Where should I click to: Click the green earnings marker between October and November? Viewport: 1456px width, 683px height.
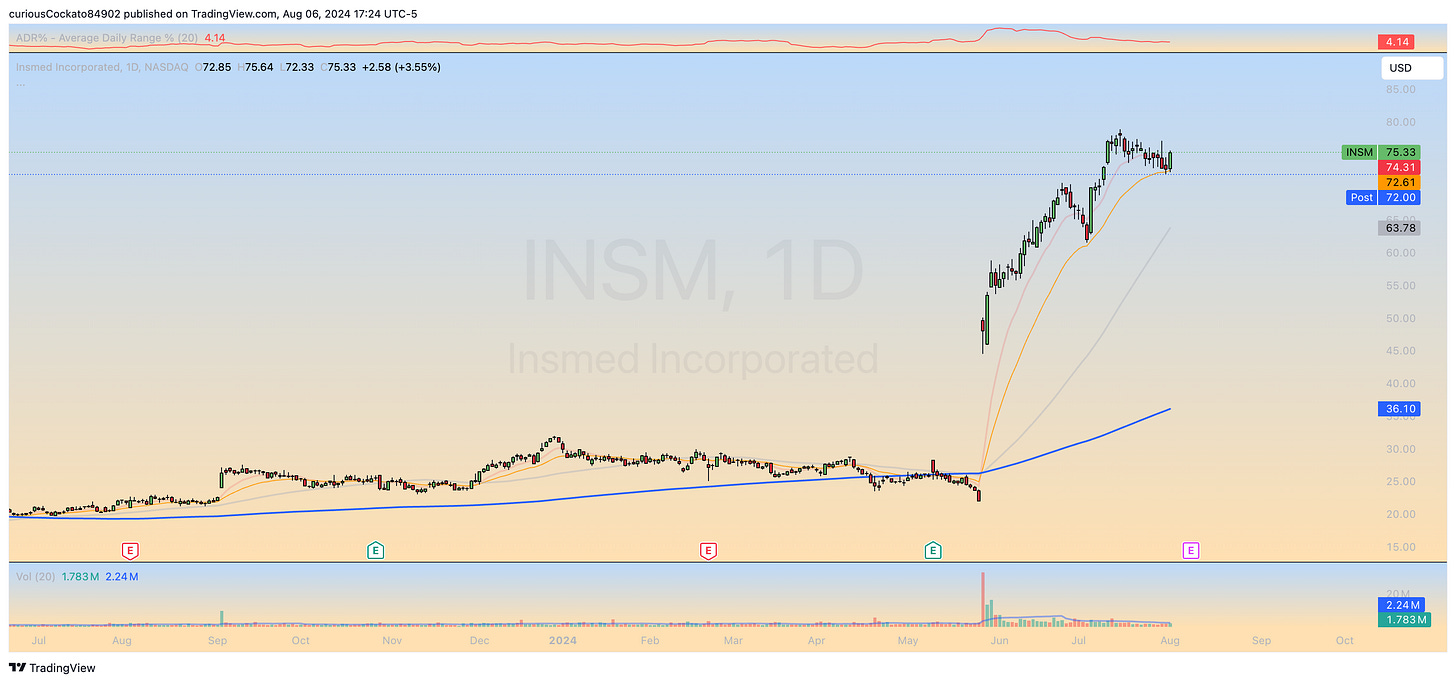pos(376,549)
